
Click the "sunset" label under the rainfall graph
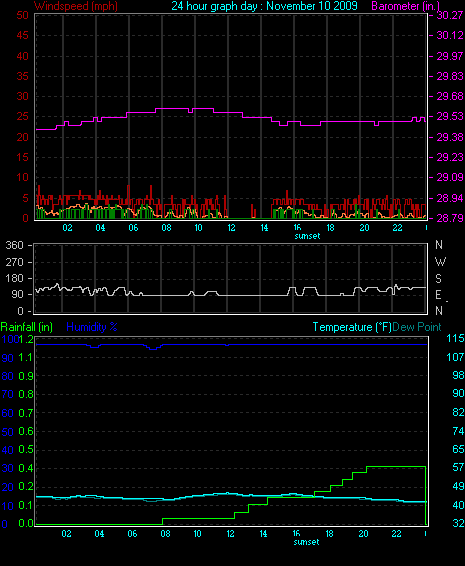(306, 542)
